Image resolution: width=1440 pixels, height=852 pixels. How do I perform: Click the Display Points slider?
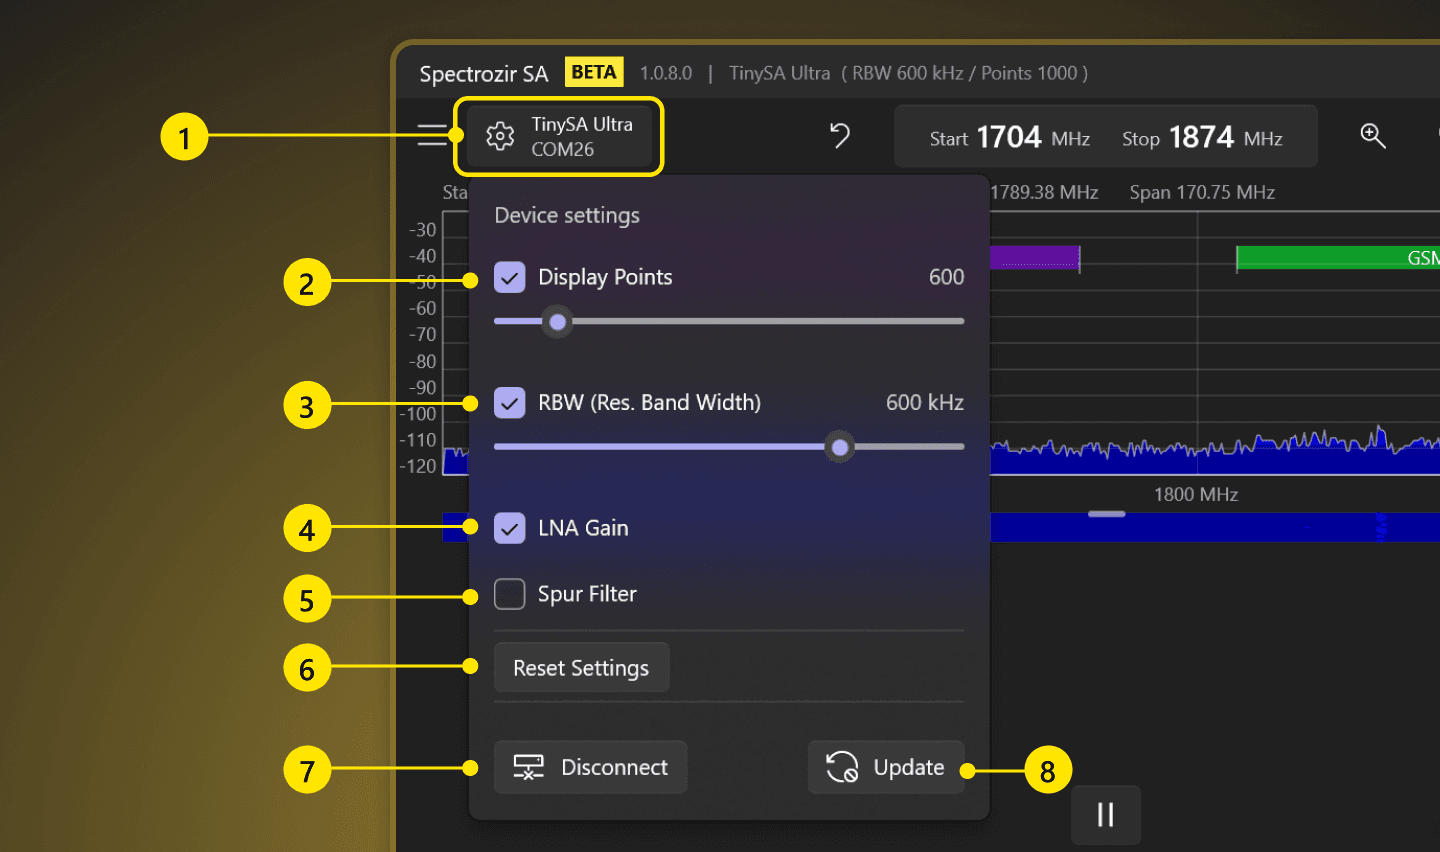[729, 321]
